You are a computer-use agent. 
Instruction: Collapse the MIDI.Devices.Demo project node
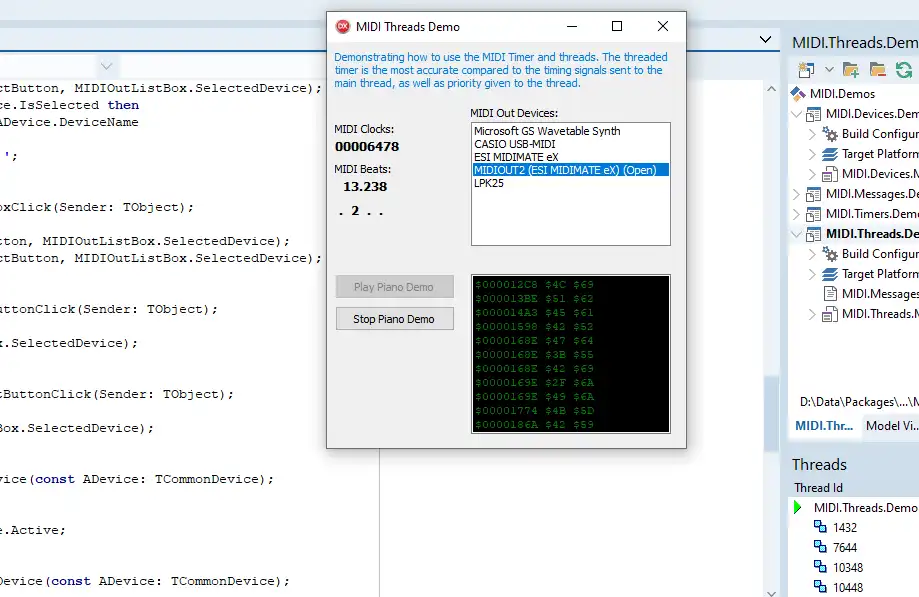(x=797, y=114)
